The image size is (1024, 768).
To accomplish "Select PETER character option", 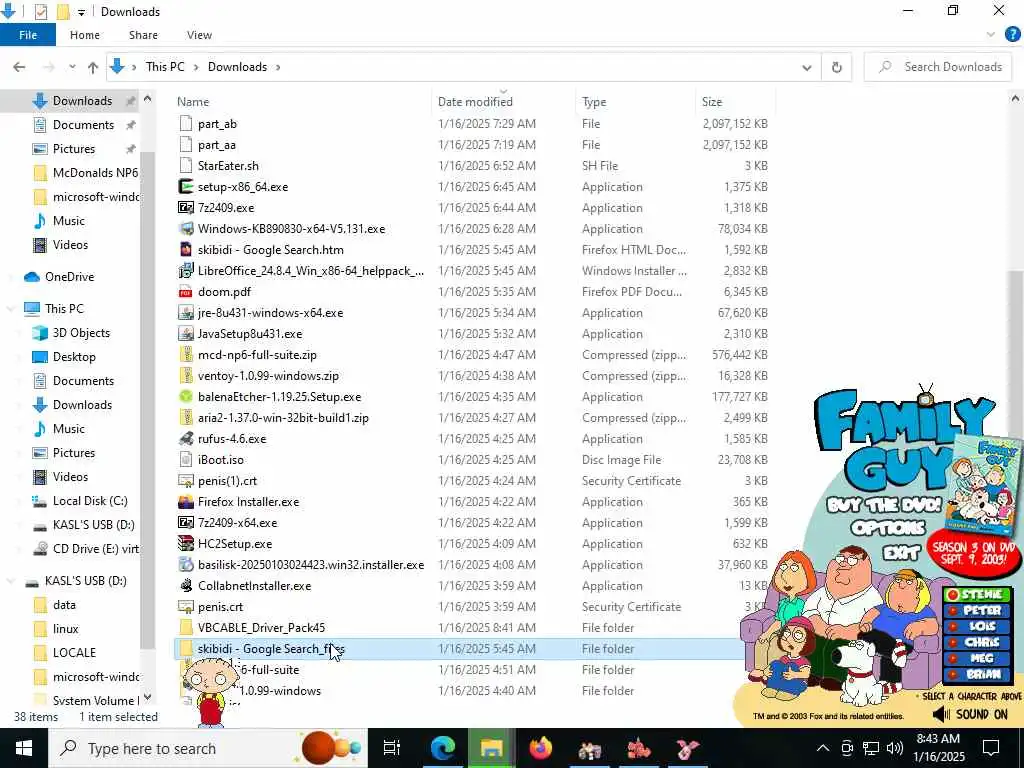I will (977, 611).
